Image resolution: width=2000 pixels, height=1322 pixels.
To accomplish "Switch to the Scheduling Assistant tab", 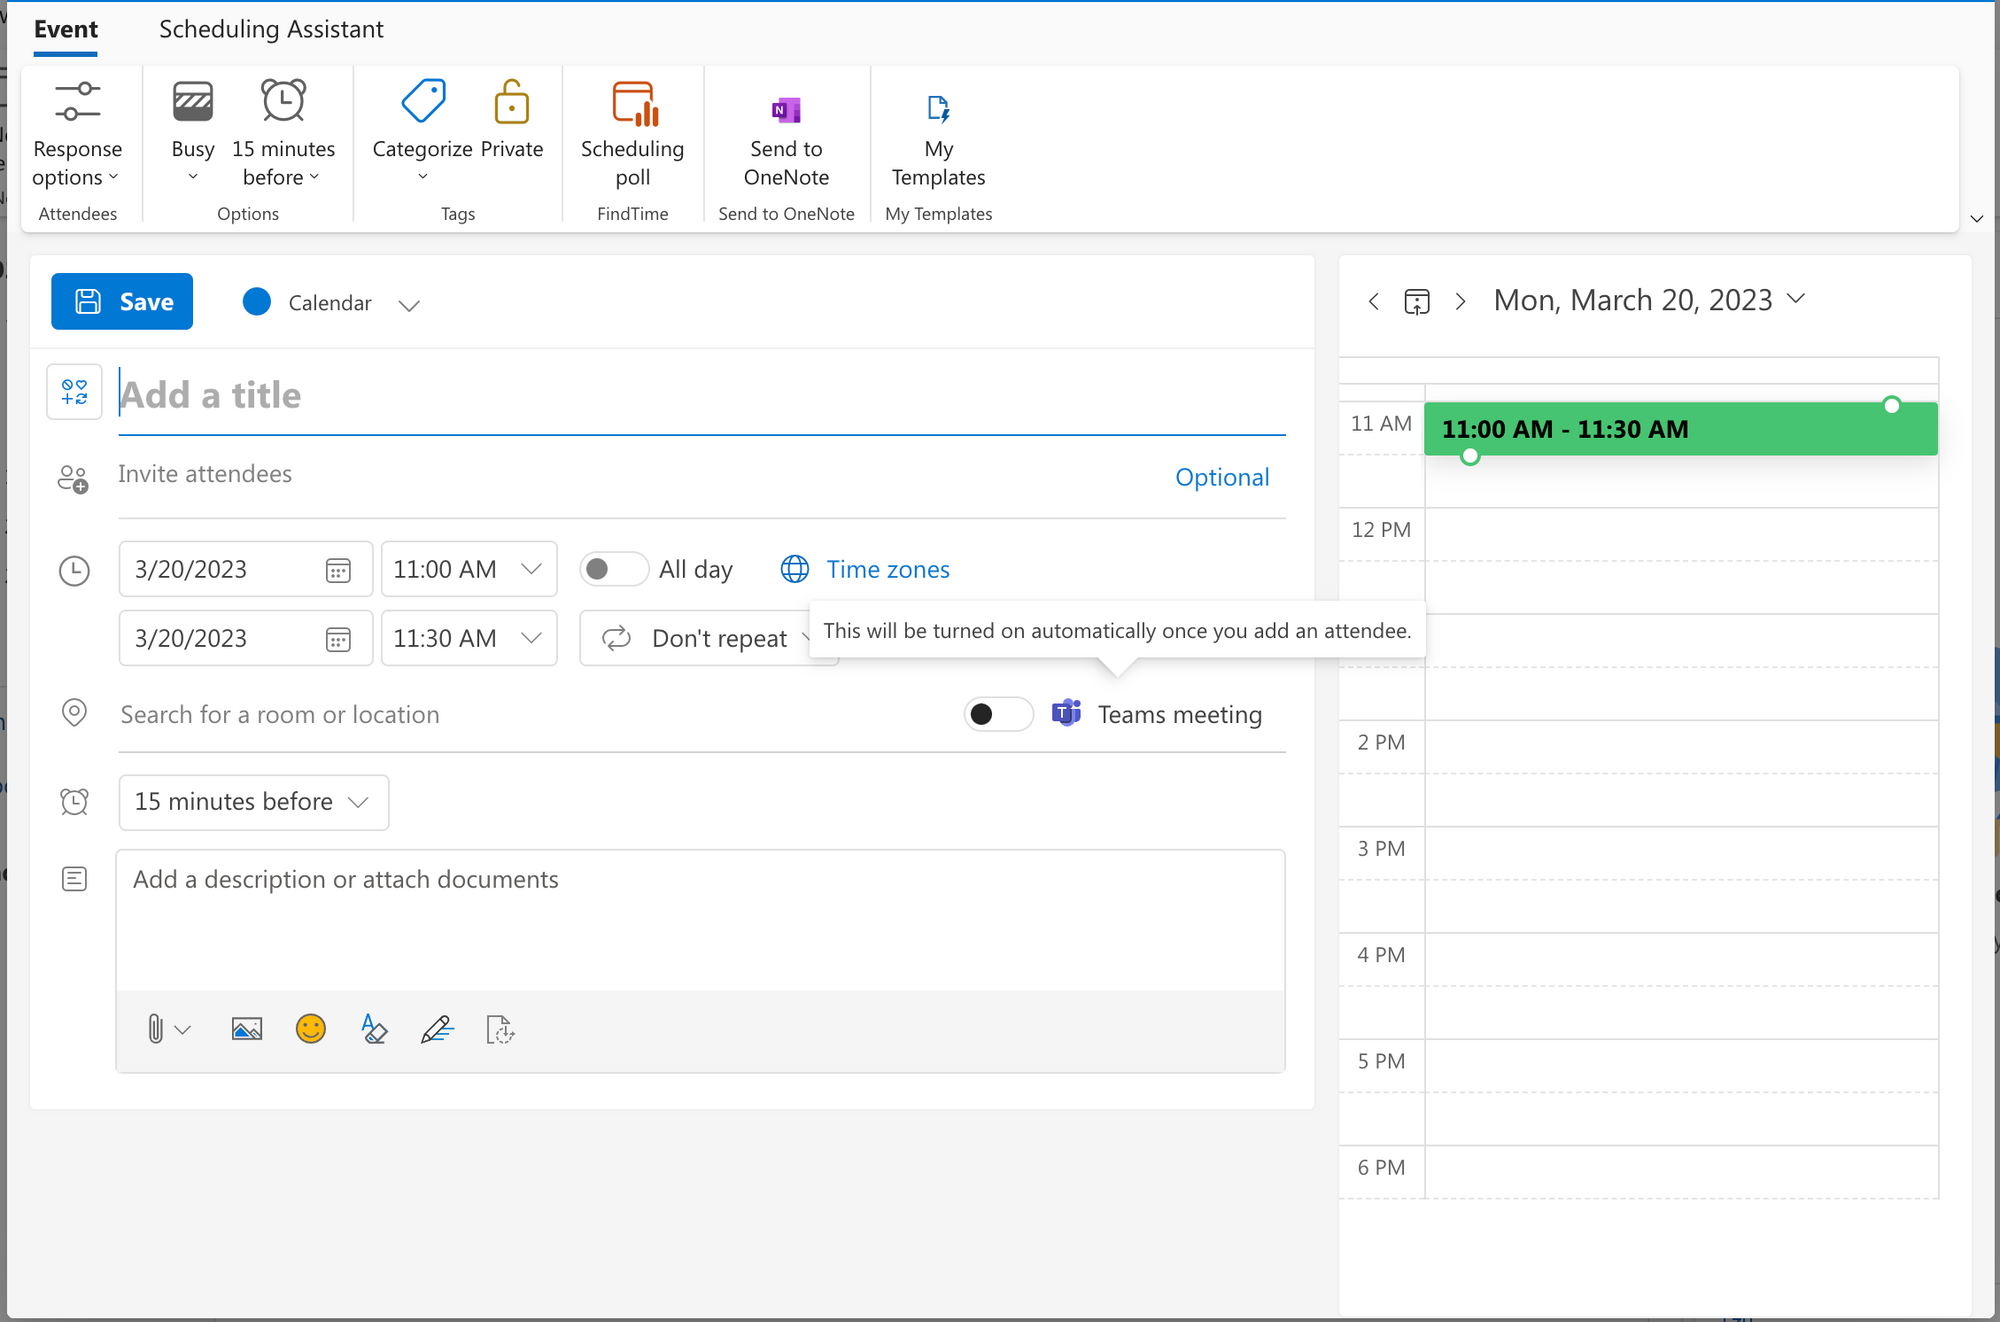I will click(270, 29).
